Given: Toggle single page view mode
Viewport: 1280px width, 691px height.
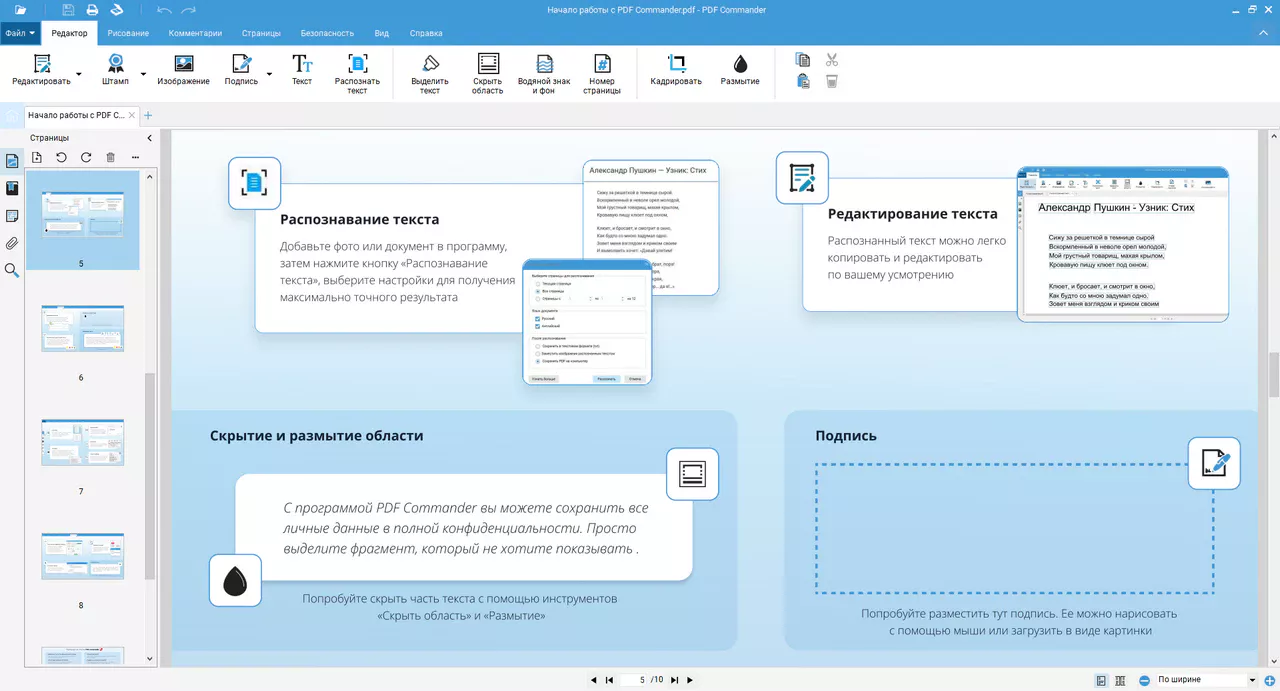Looking at the screenshot, I should (1101, 680).
